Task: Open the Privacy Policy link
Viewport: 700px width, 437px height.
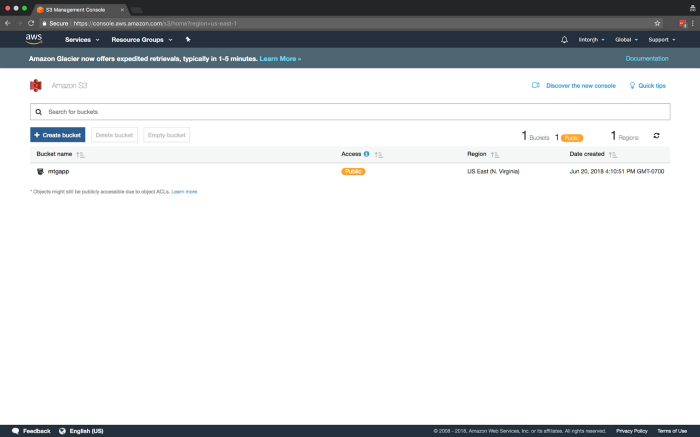Action: [x=632, y=431]
